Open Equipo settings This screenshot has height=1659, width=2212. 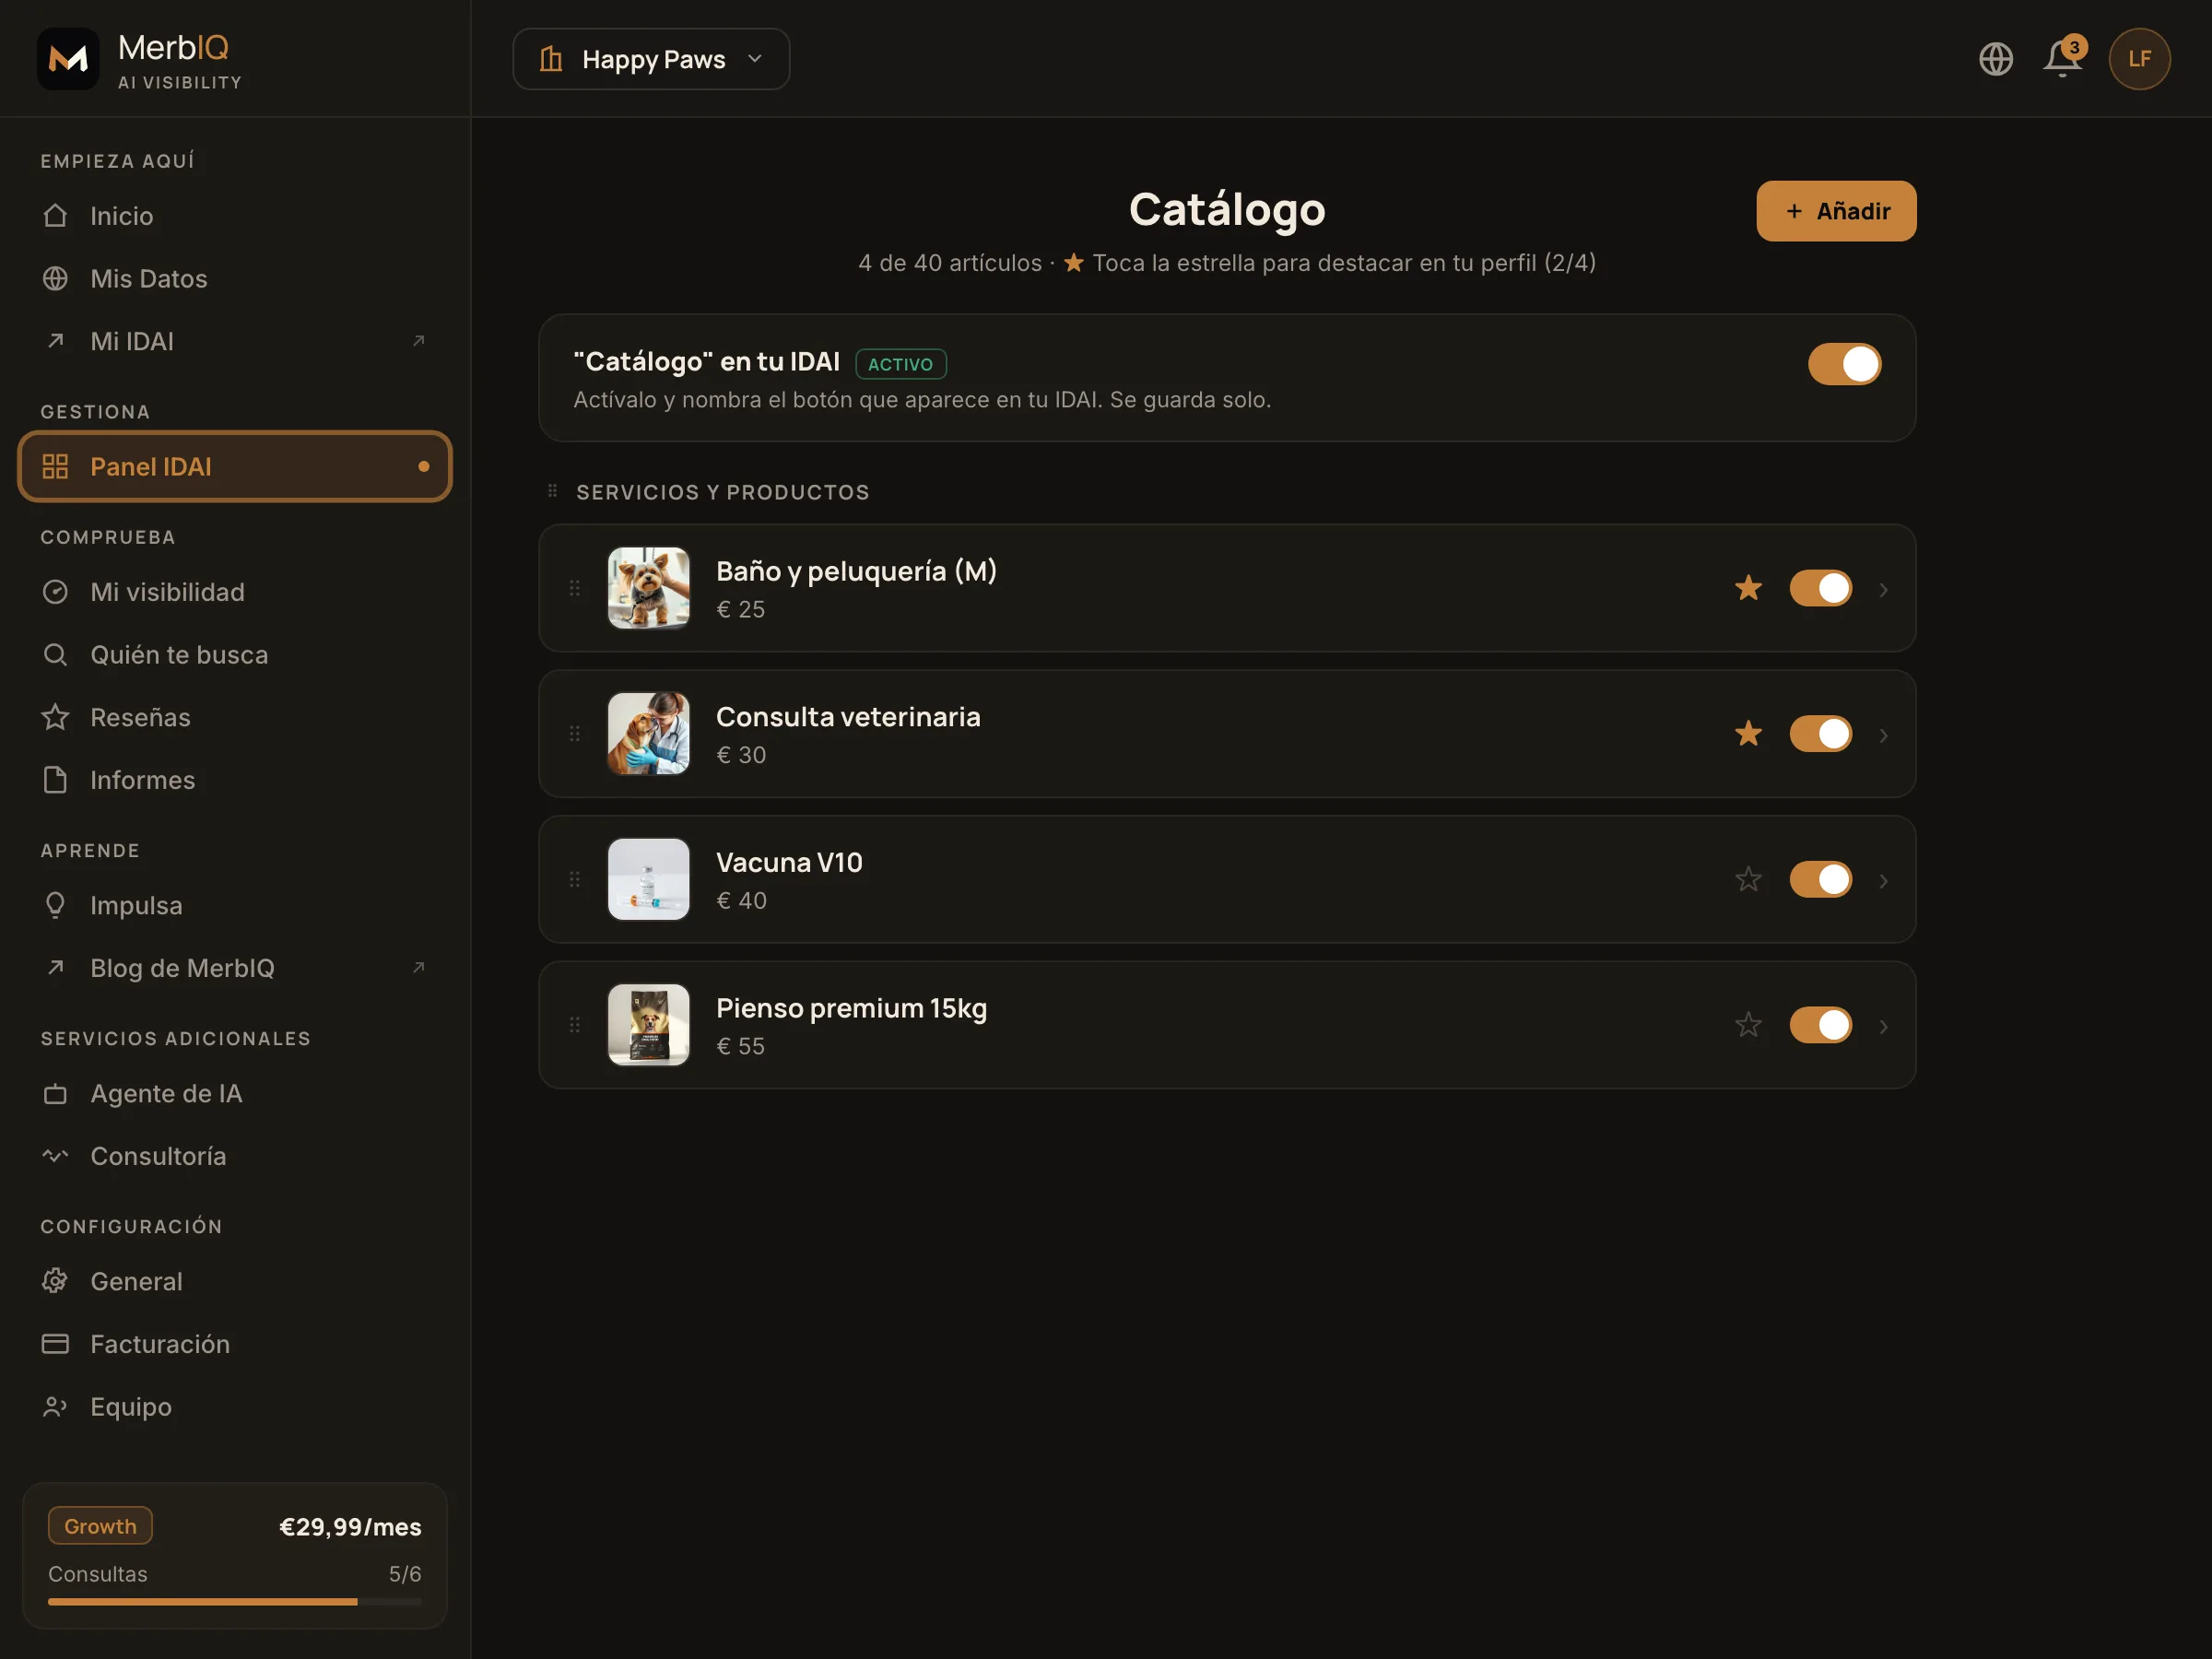[x=235, y=1407]
